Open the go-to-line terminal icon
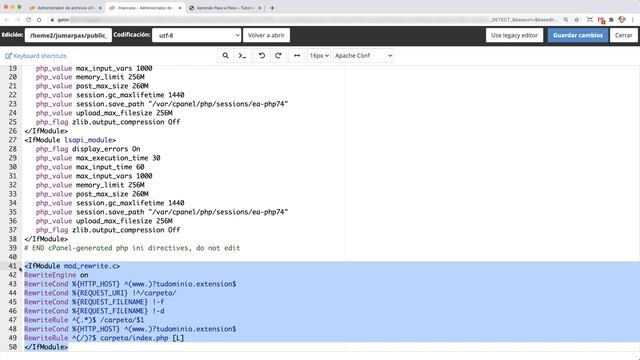 (242, 56)
